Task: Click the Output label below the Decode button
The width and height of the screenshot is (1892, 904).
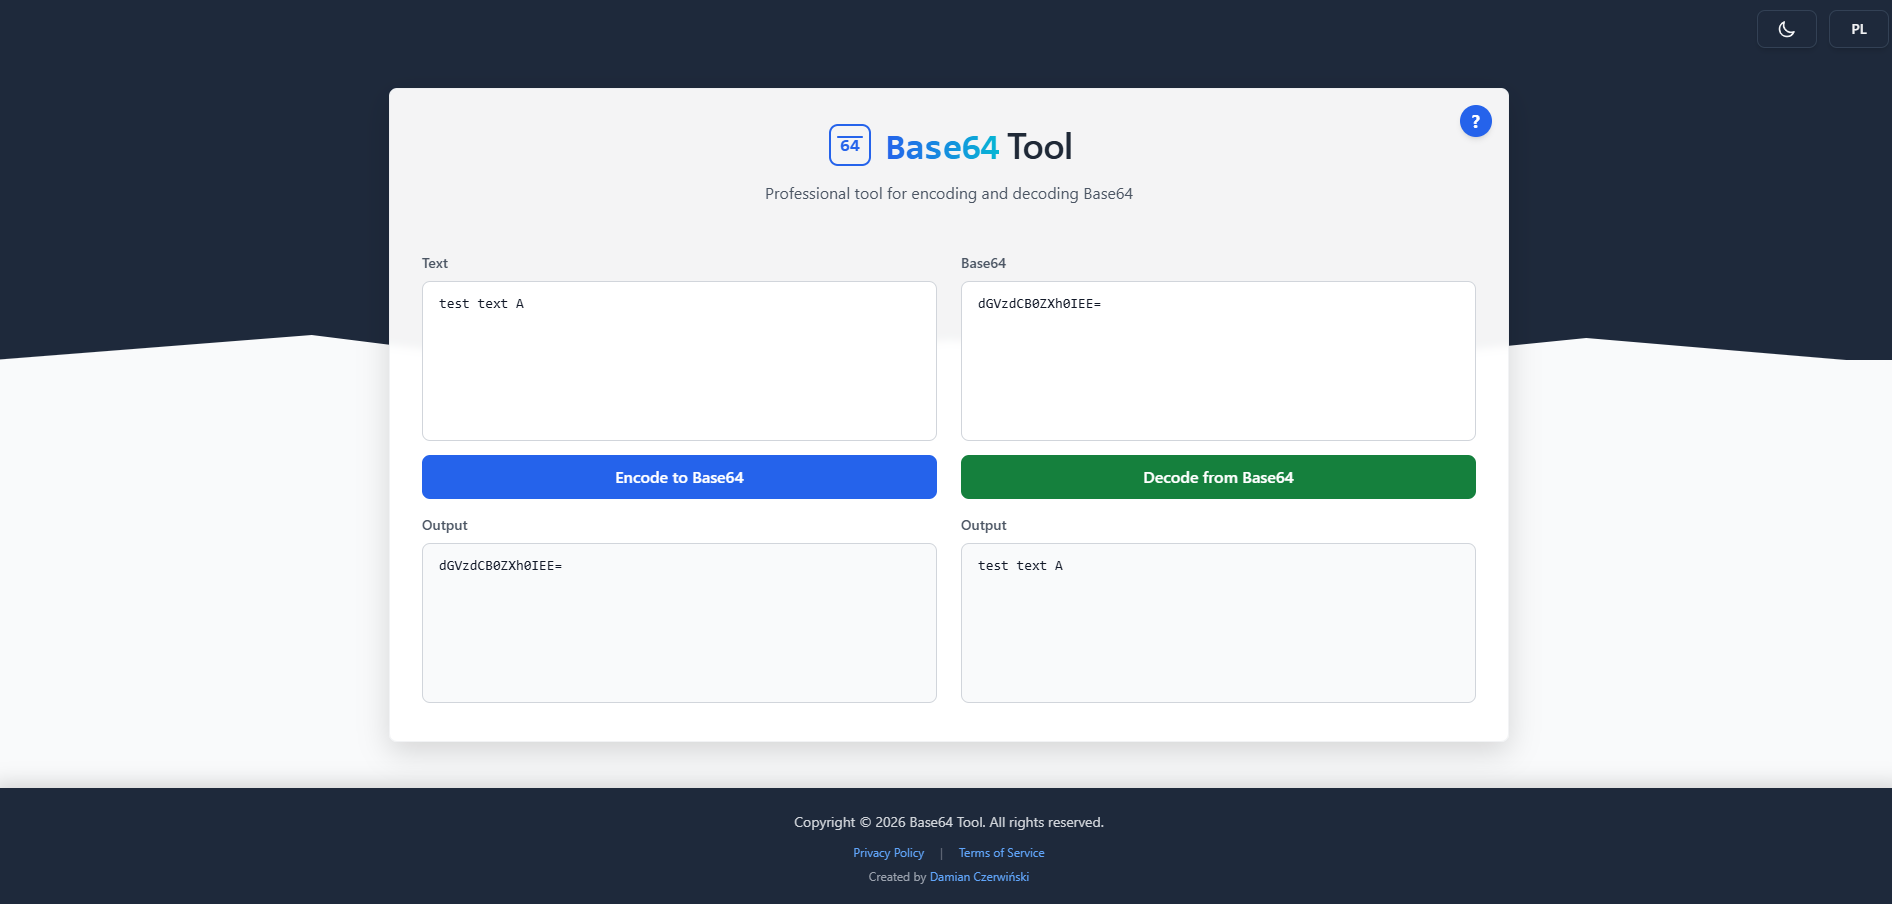Action: 984,525
